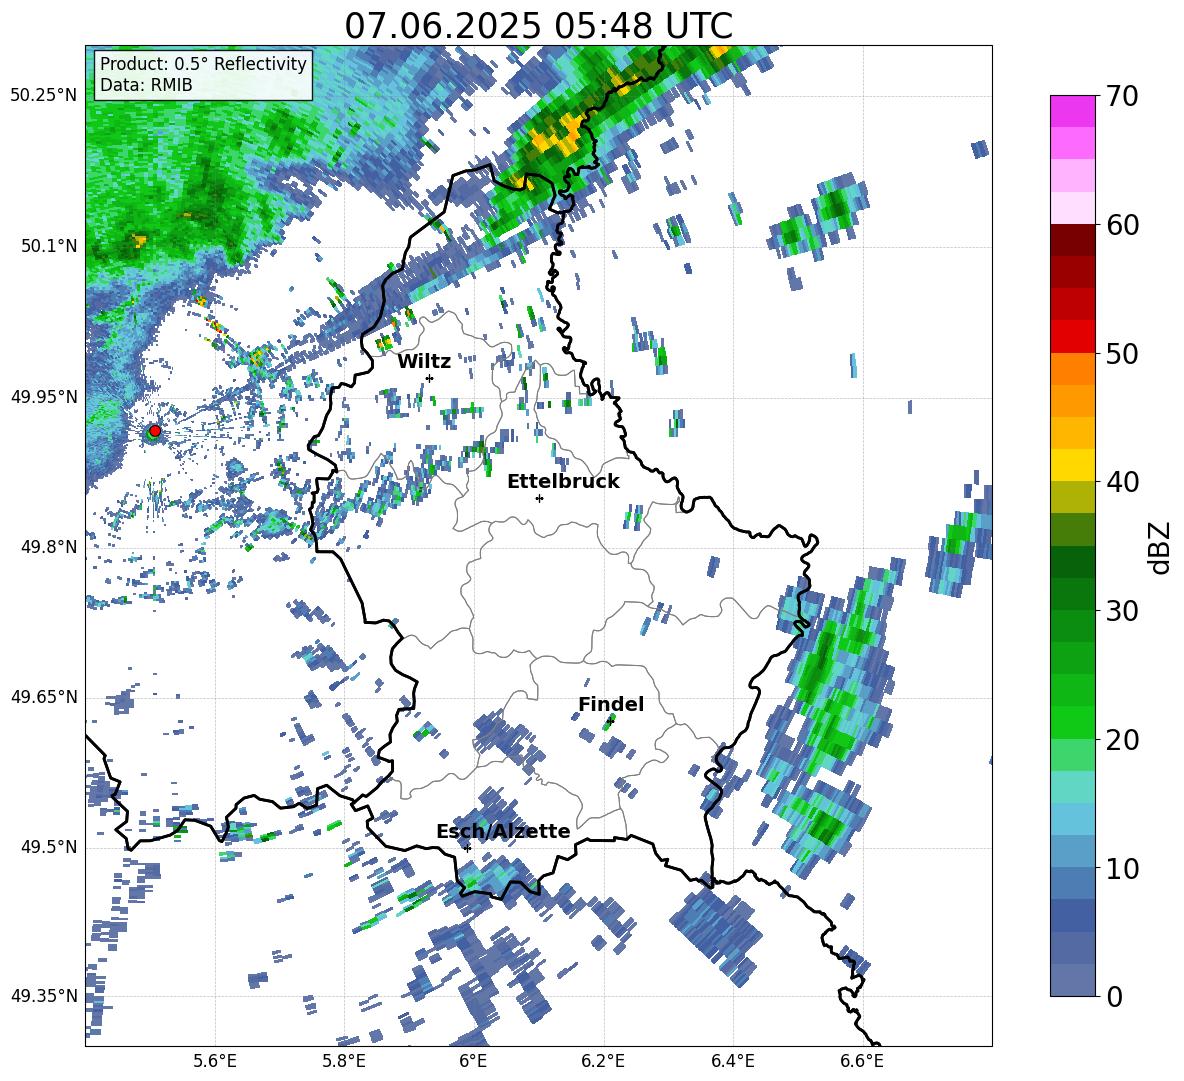Click the 49.35°N latitude label
This screenshot has height=1081, width=1184.
click(x=44, y=996)
